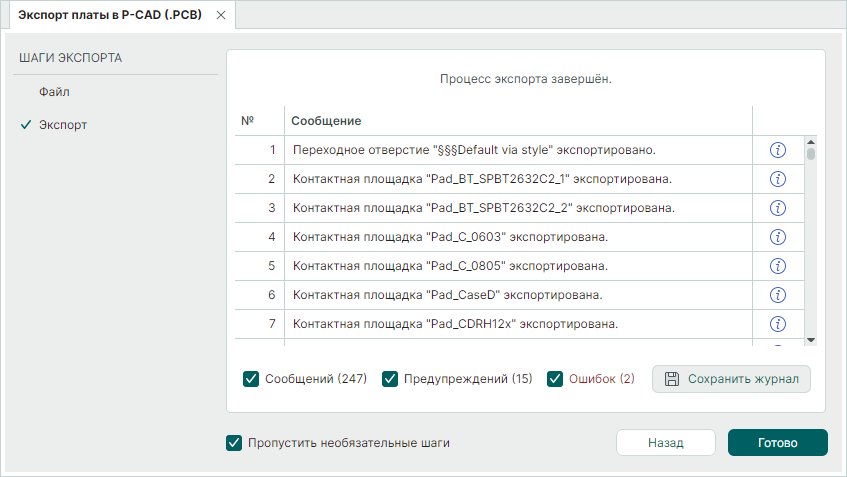847x477 pixels.
Task: Toggle Пропустить необязательные шаги checkbox
Action: click(234, 442)
